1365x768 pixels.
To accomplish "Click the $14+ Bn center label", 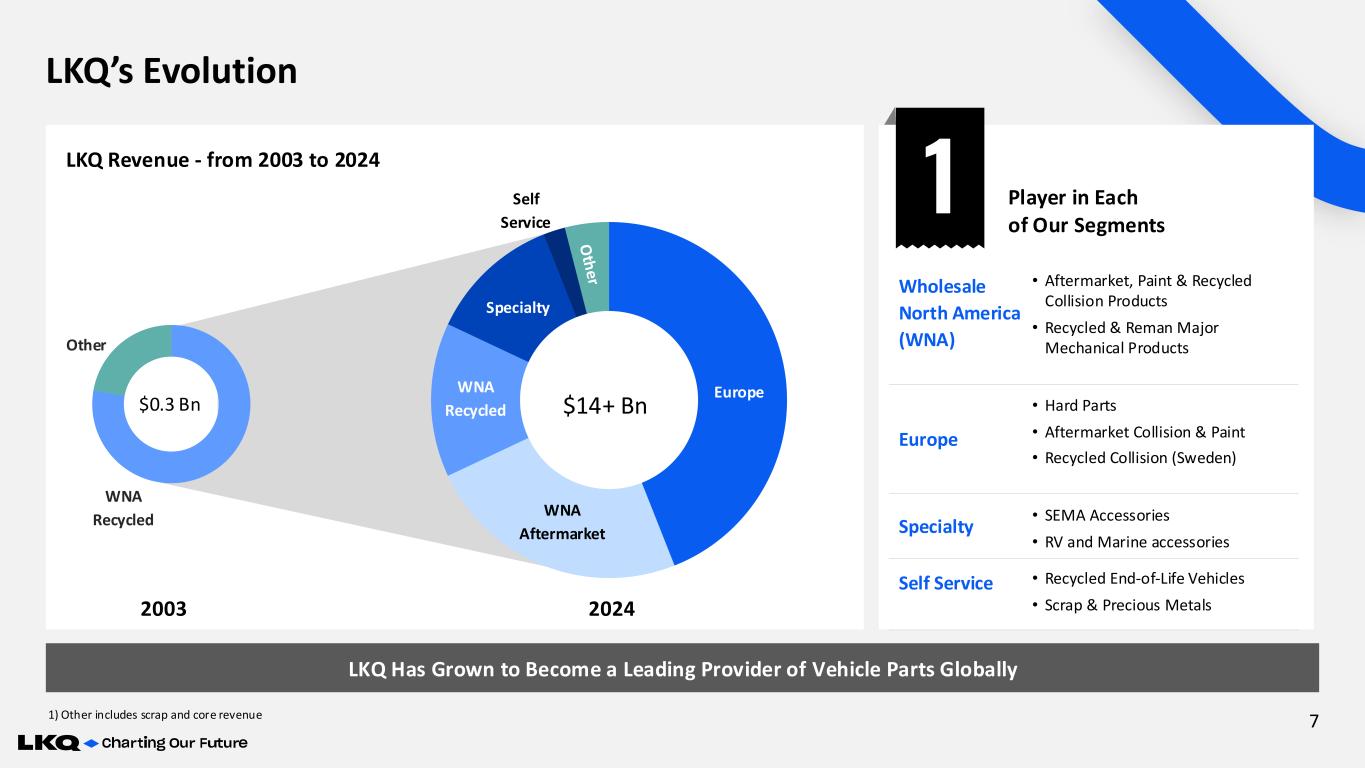I will [x=606, y=405].
